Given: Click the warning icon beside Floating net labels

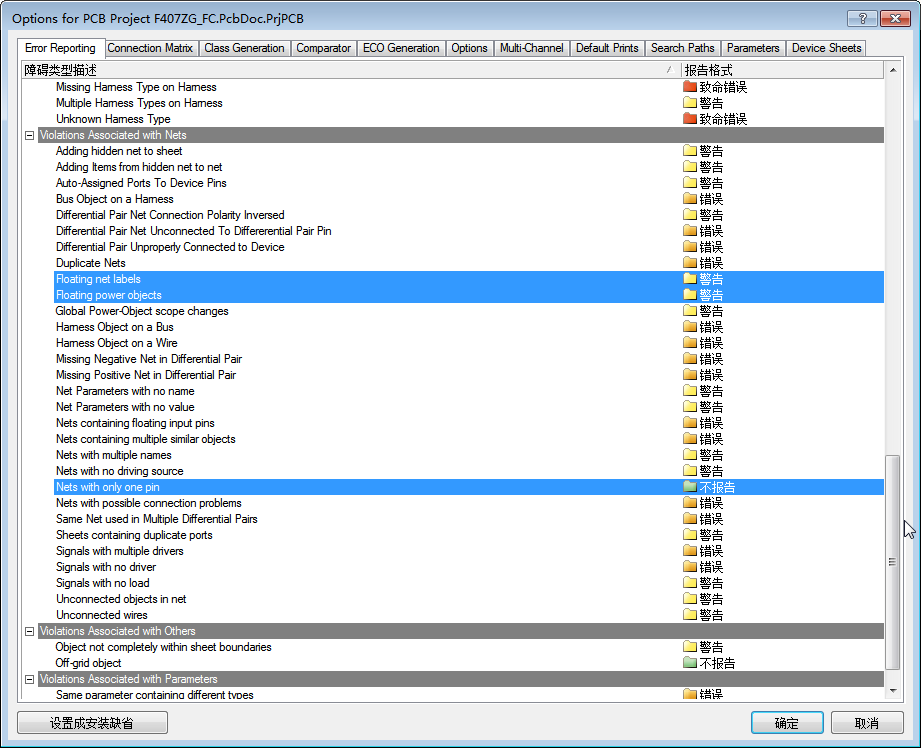Looking at the screenshot, I should (691, 279).
